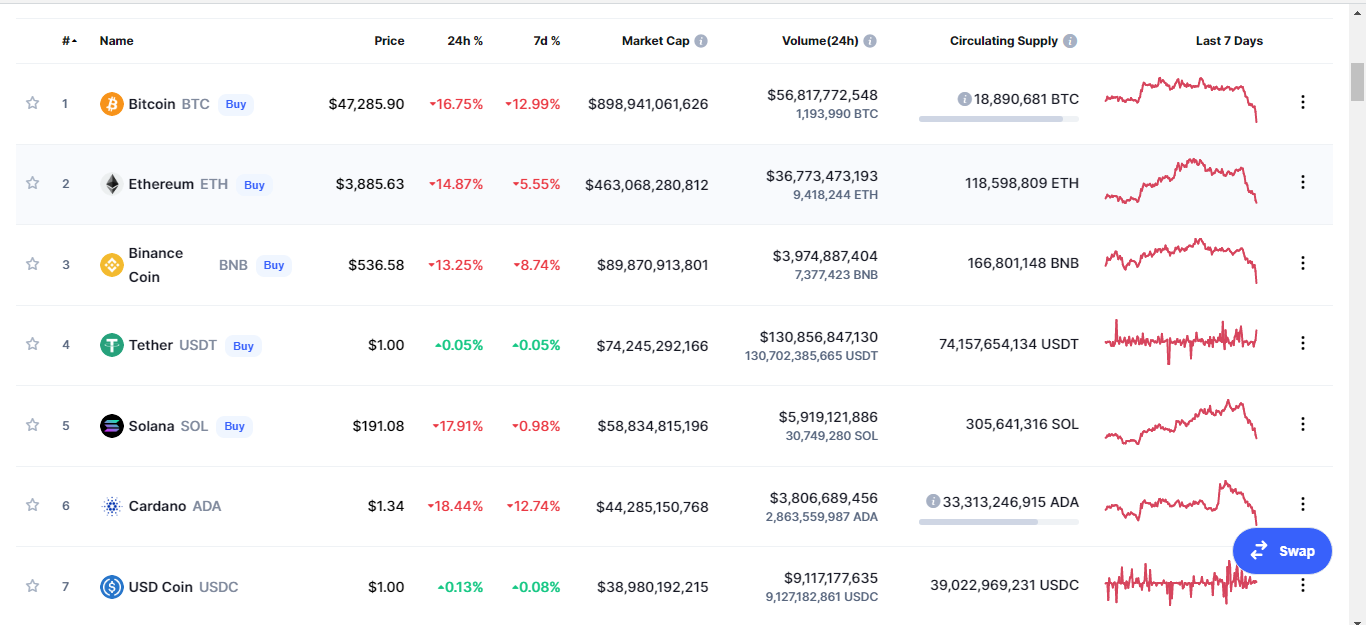Sort by the # rank column
This screenshot has width=1366, height=625.
(69, 41)
